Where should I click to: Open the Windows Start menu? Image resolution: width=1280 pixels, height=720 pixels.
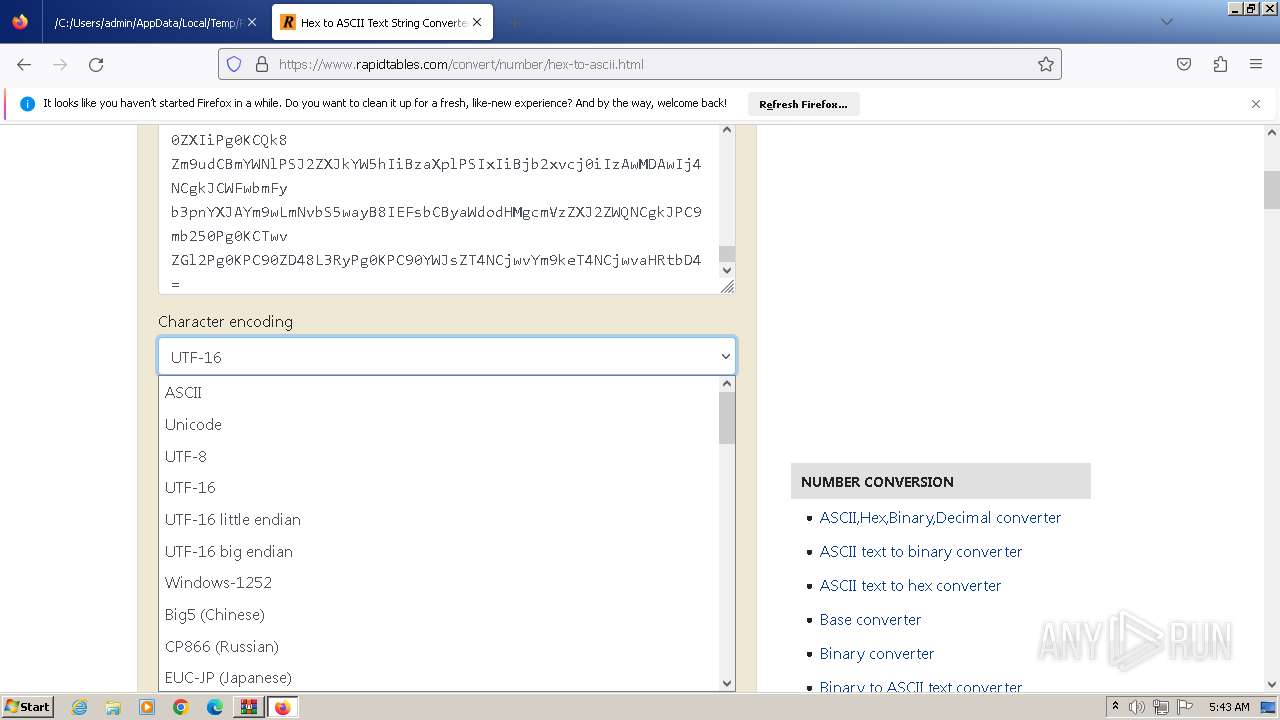pyautogui.click(x=28, y=706)
